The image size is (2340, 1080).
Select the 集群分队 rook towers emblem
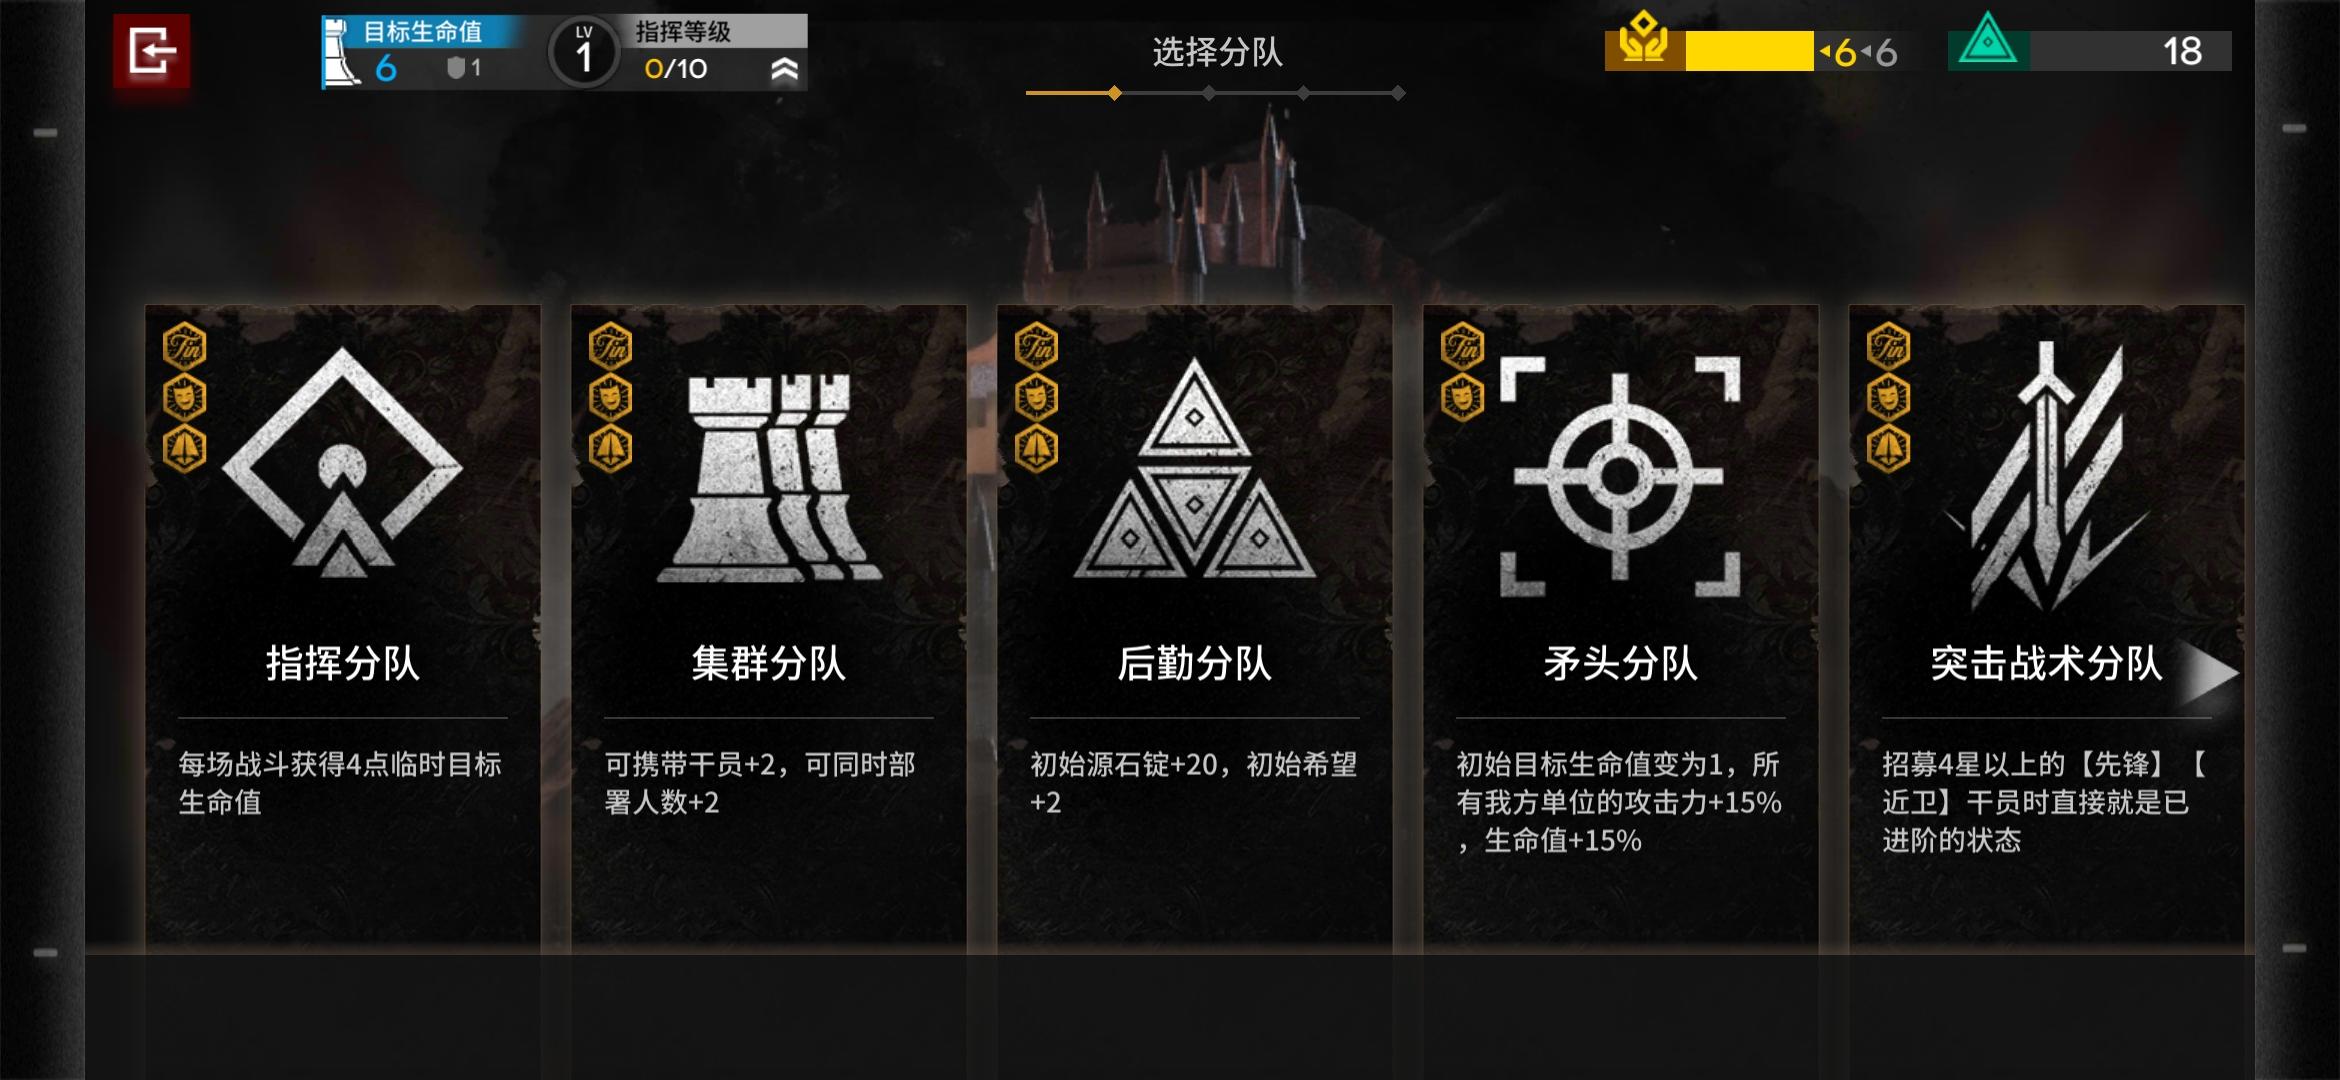(768, 477)
